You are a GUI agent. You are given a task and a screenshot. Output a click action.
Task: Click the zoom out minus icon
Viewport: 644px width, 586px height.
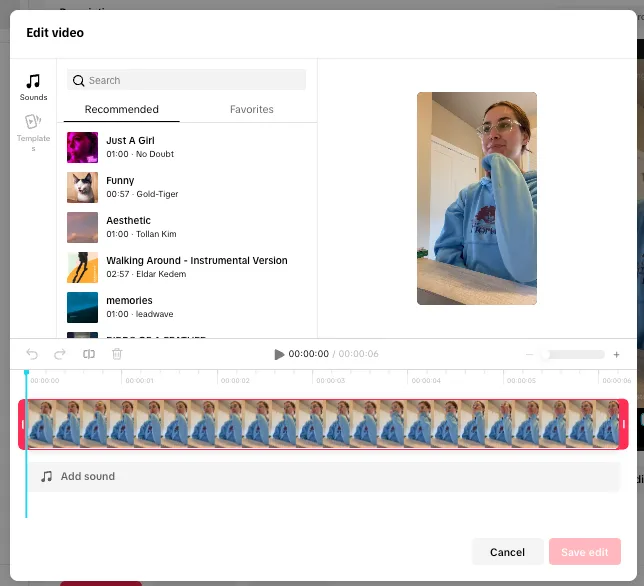[530, 354]
